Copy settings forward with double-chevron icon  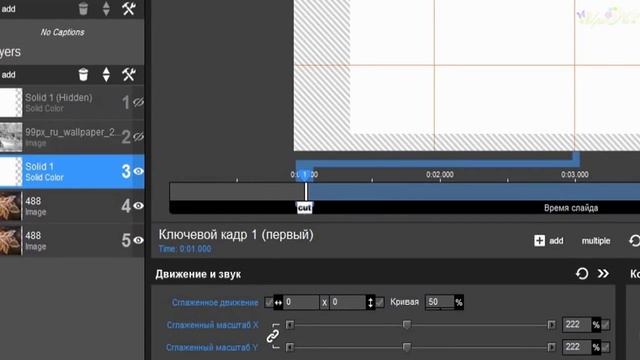coord(603,273)
